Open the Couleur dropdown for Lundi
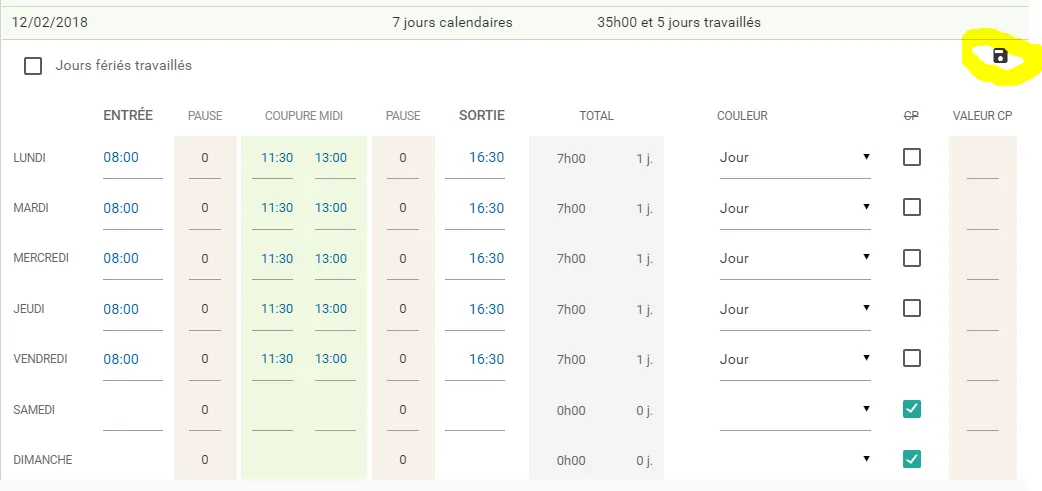The height and width of the screenshot is (491, 1042). (x=795, y=158)
